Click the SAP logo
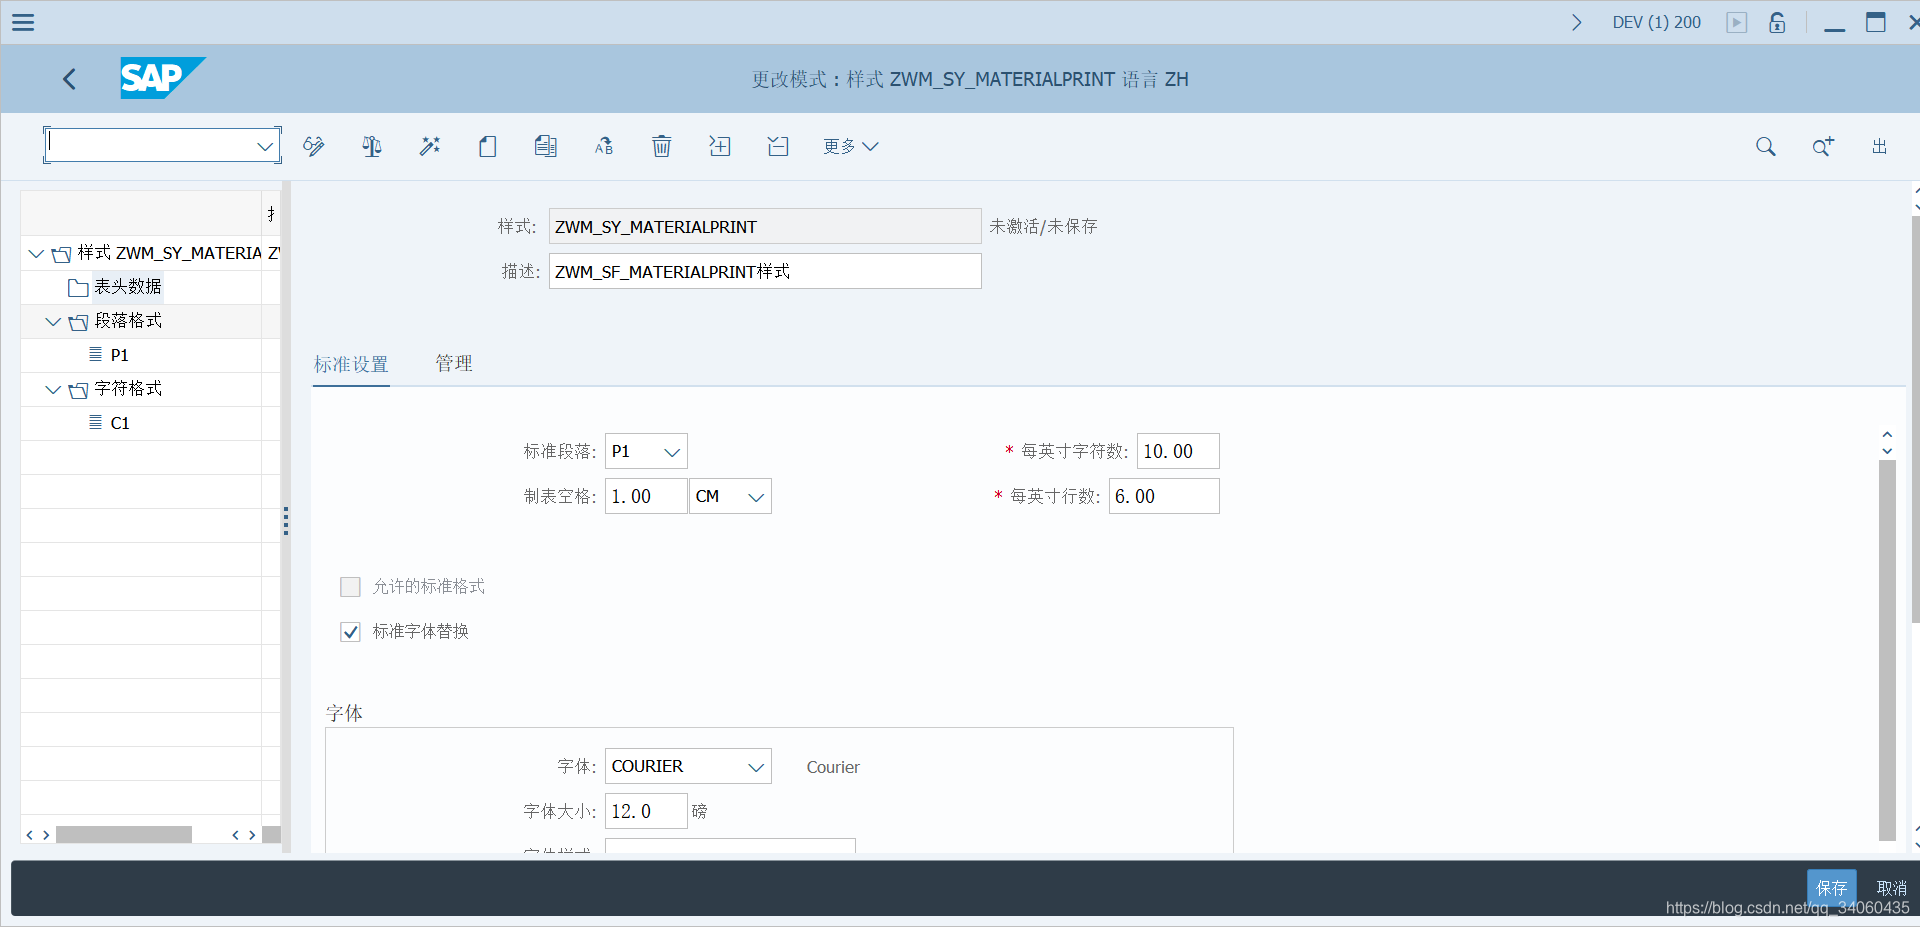The image size is (1920, 927). (x=162, y=78)
